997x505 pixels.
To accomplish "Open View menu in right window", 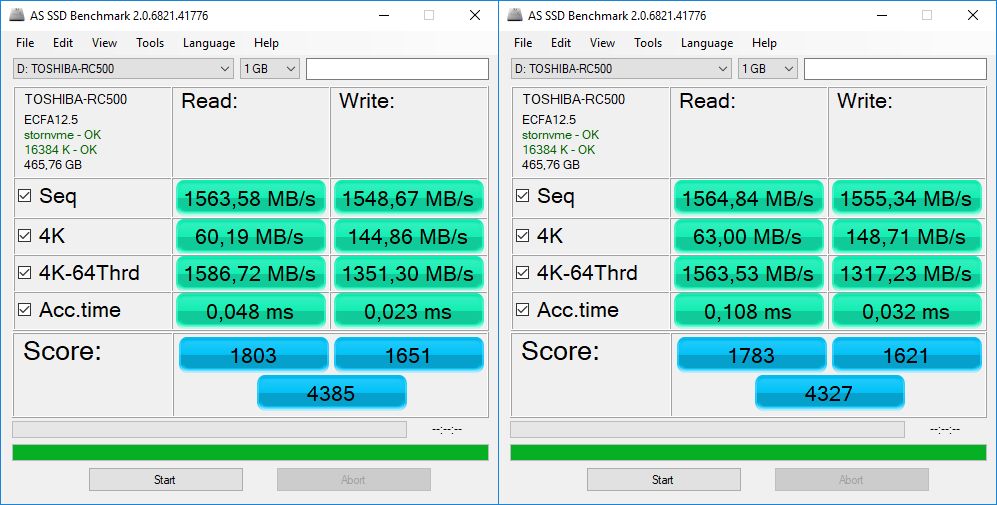I will (602, 43).
